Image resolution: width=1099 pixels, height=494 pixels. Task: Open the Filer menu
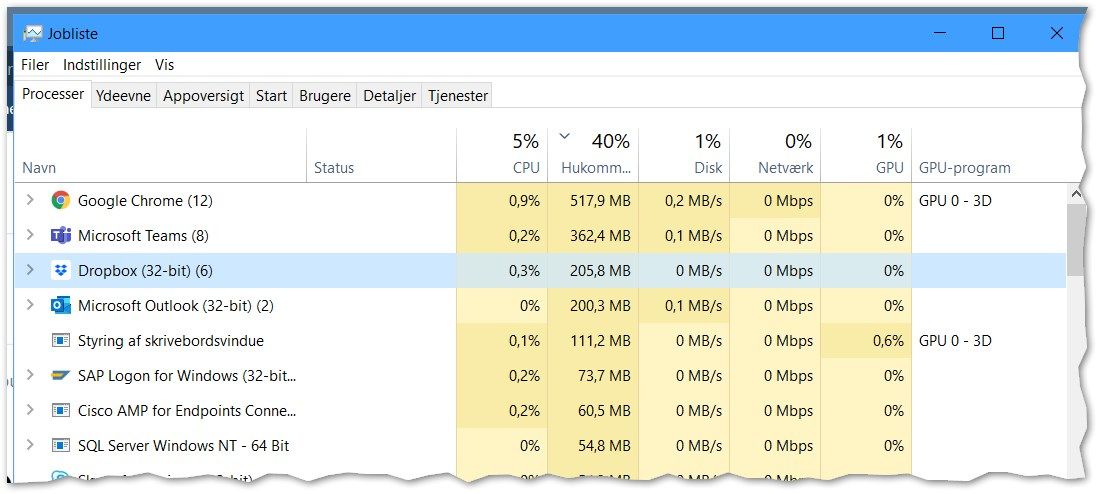click(x=35, y=65)
